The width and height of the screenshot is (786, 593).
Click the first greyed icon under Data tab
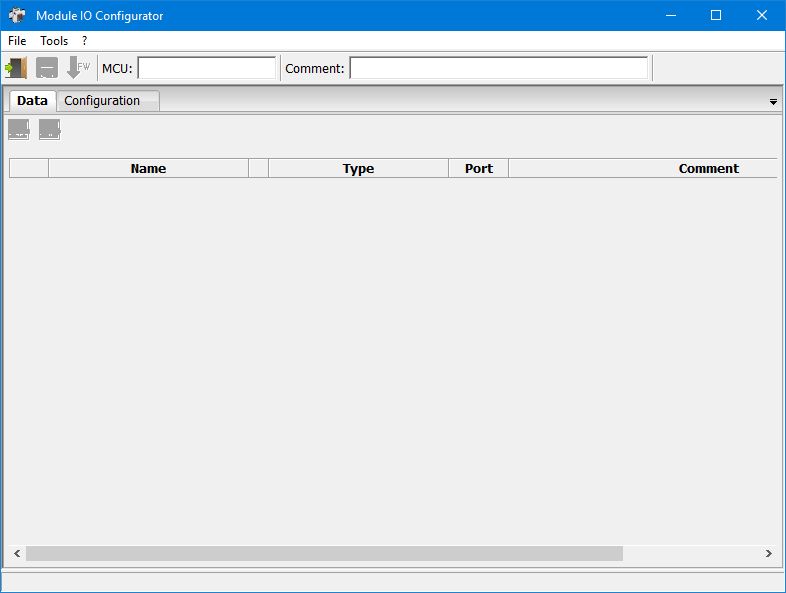click(19, 130)
